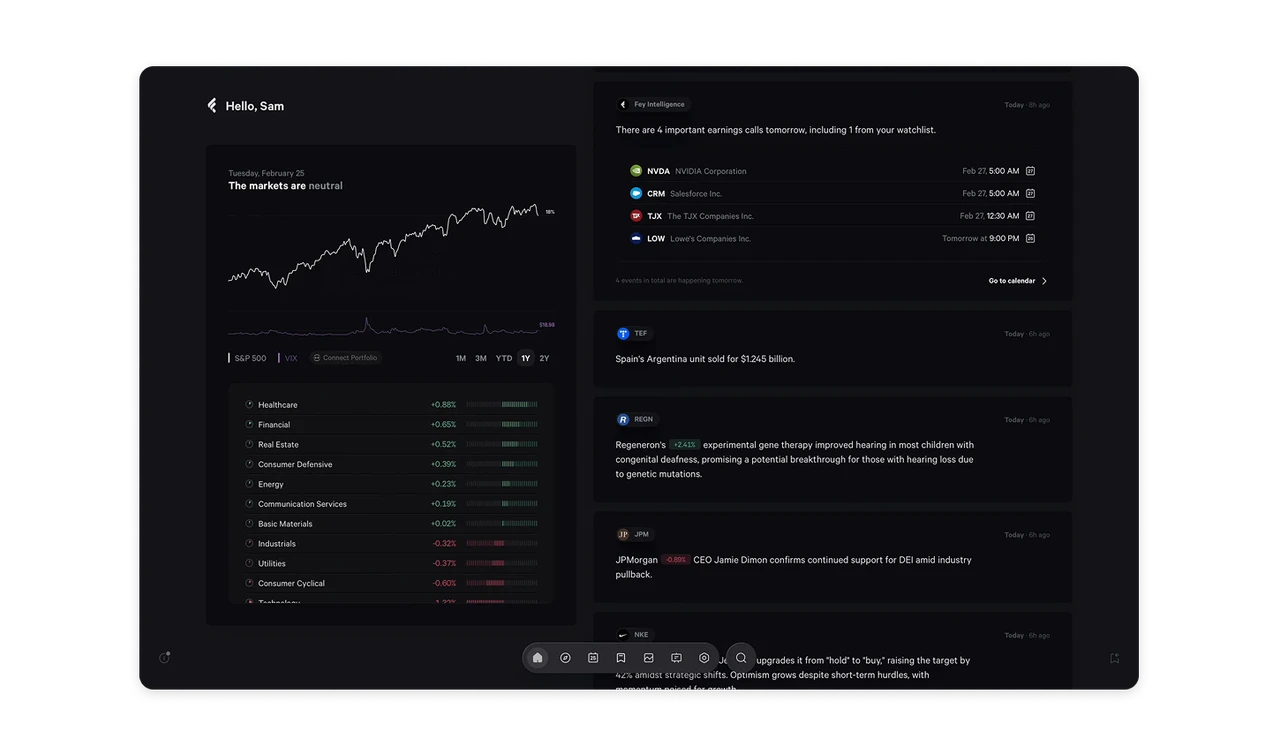Click the Fey Intelligence badge
The image size is (1280, 754).
click(653, 104)
